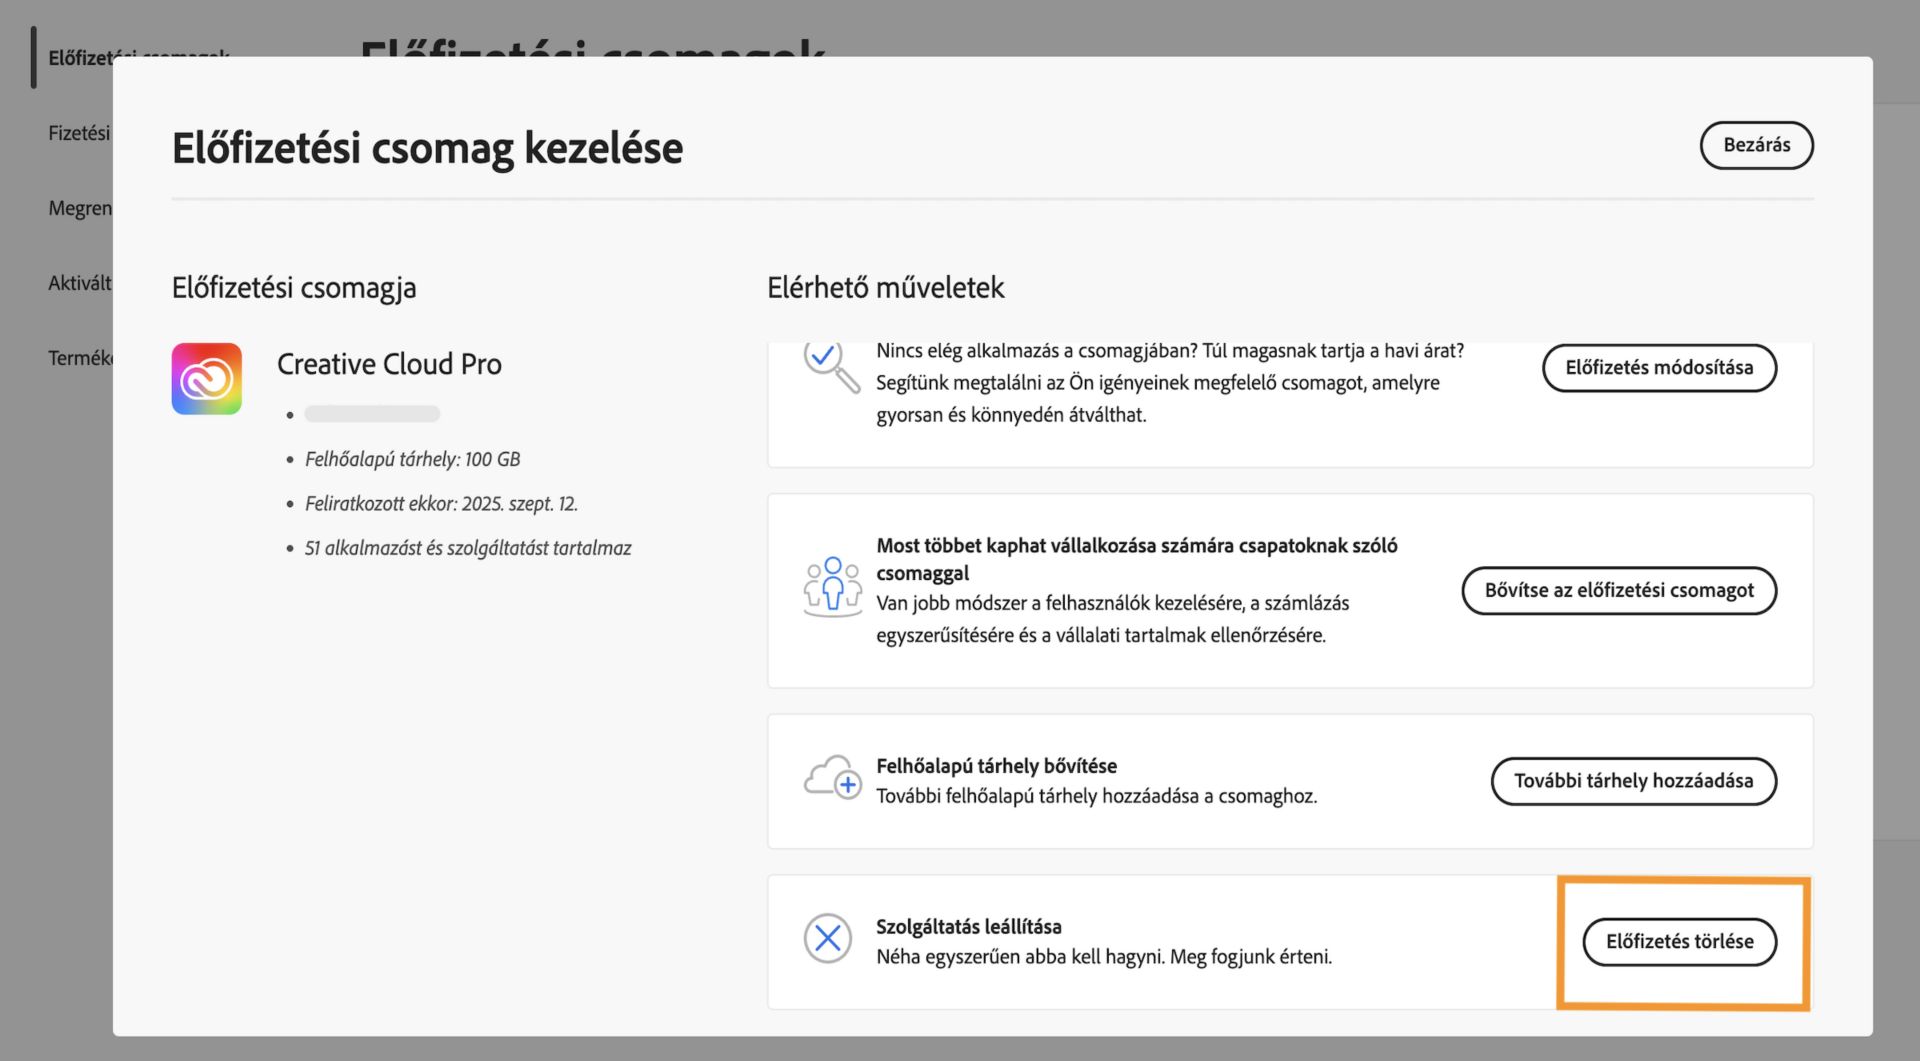This screenshot has width=1920, height=1061.
Task: Click the Felhőalapú tárhely bővítése title
Action: (996, 766)
